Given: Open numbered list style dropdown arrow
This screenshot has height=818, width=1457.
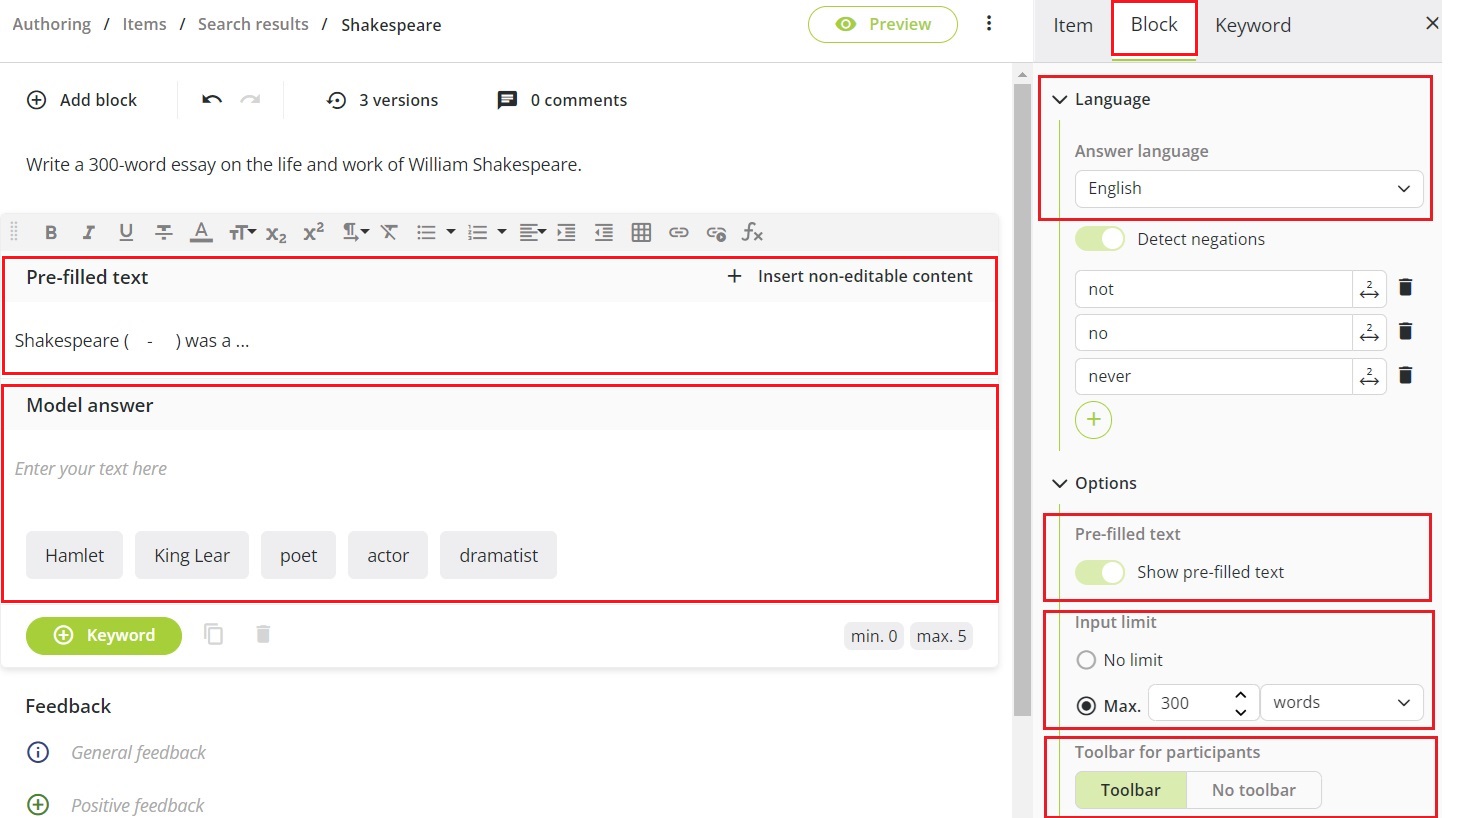Looking at the screenshot, I should [502, 232].
